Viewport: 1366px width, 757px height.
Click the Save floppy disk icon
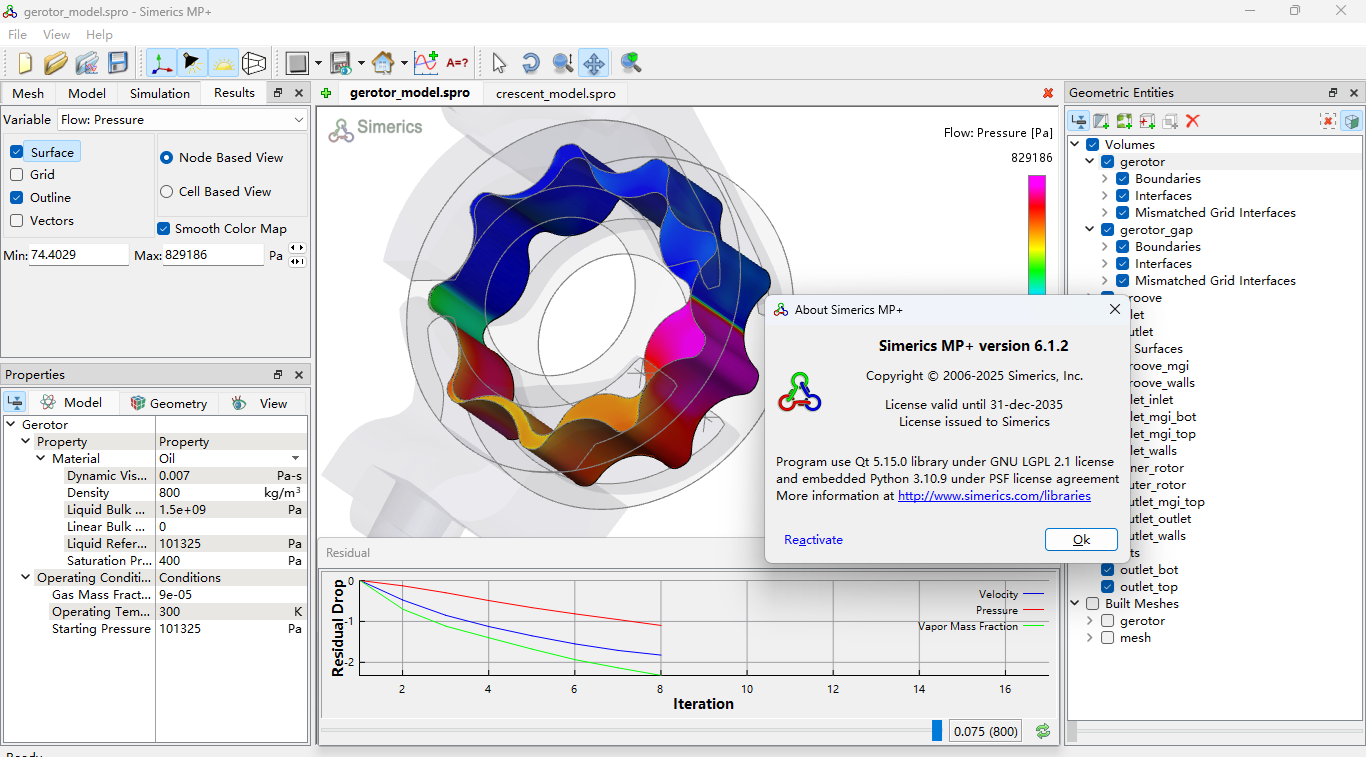point(118,63)
